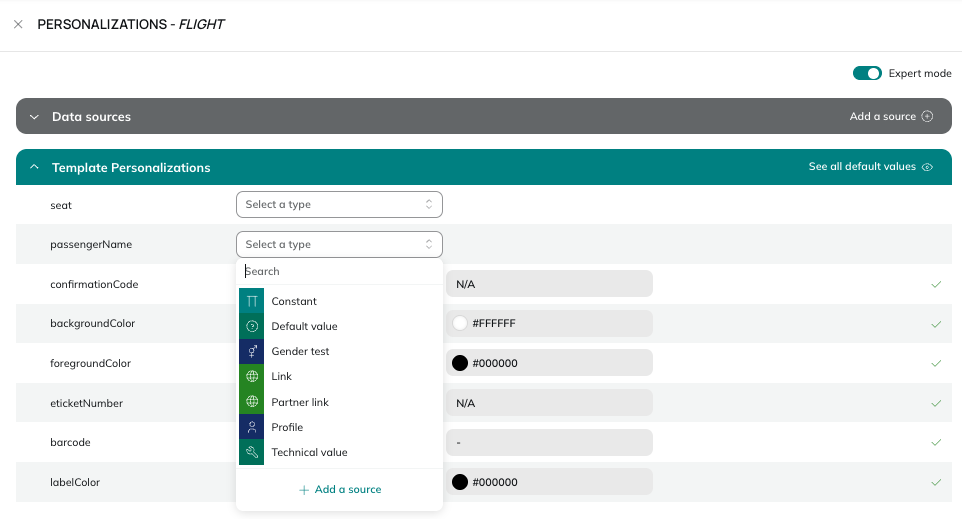Click the black foregroundColor swatch

click(x=460, y=363)
